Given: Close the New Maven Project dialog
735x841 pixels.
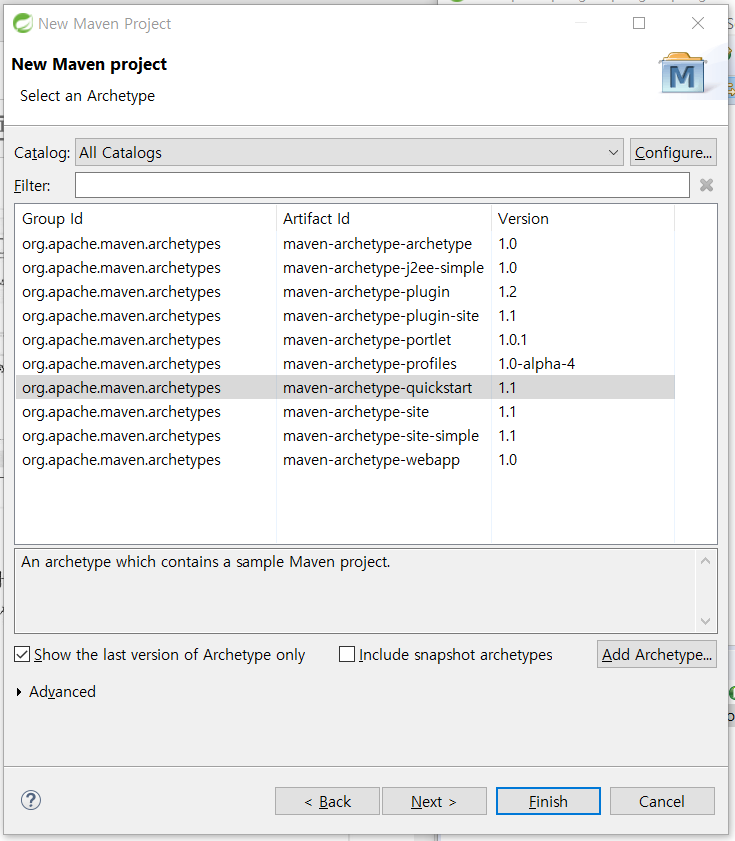Looking at the screenshot, I should click(698, 23).
